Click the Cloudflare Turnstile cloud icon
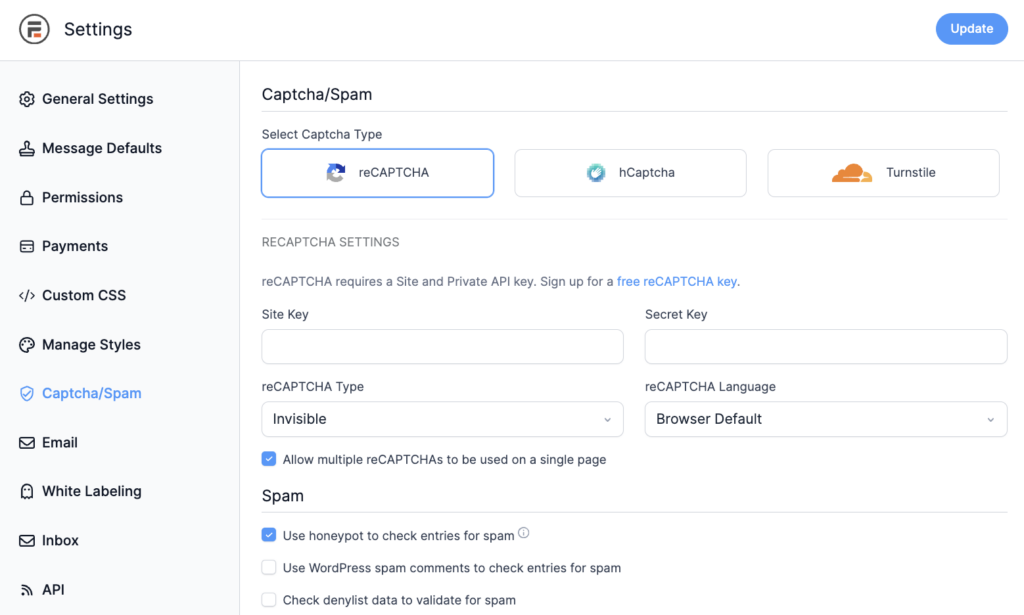This screenshot has width=1024, height=615. pyautogui.click(x=852, y=173)
